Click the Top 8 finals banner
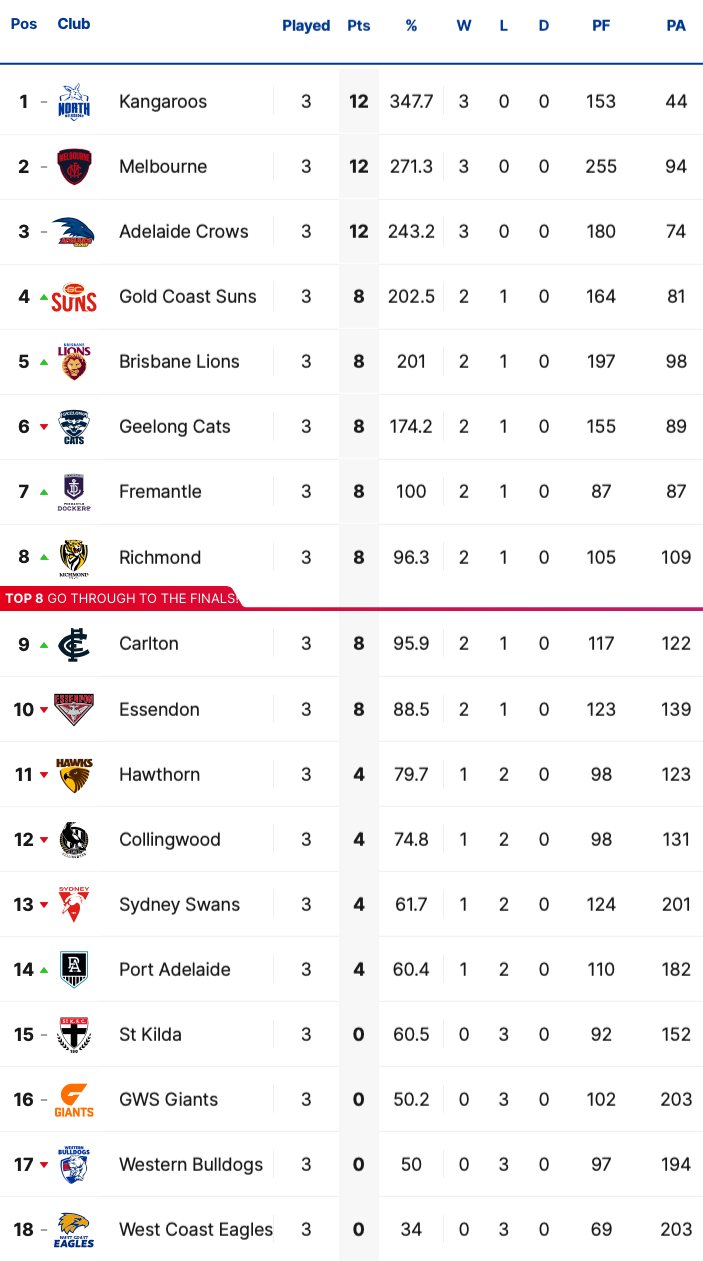This screenshot has width=703, height=1261. [x=121, y=598]
